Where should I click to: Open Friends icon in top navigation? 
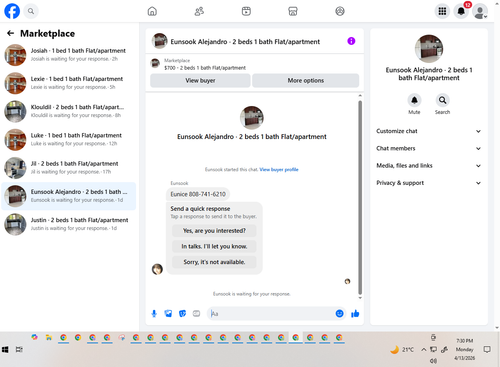pyautogui.click(x=199, y=11)
